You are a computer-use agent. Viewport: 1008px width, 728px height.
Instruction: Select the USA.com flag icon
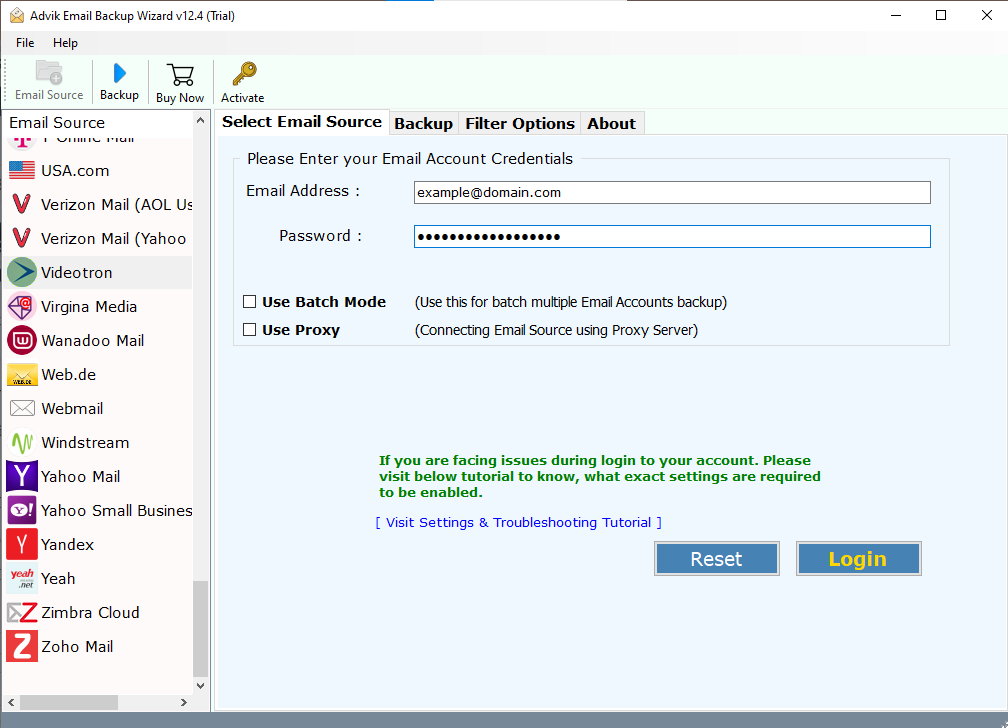coord(22,170)
